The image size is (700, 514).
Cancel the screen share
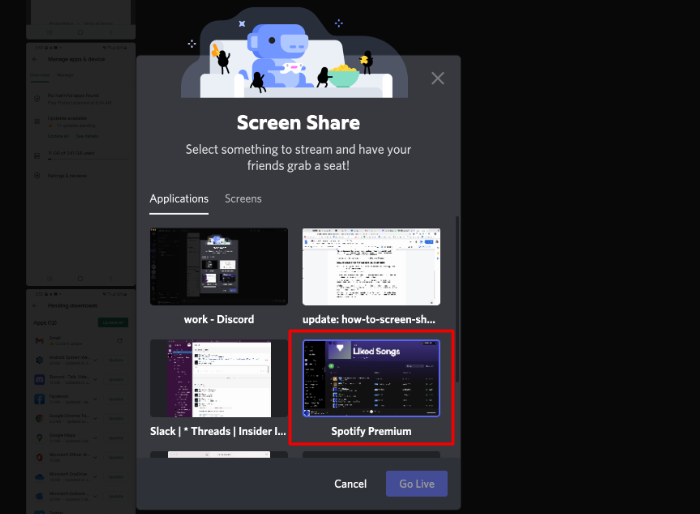[350, 484]
